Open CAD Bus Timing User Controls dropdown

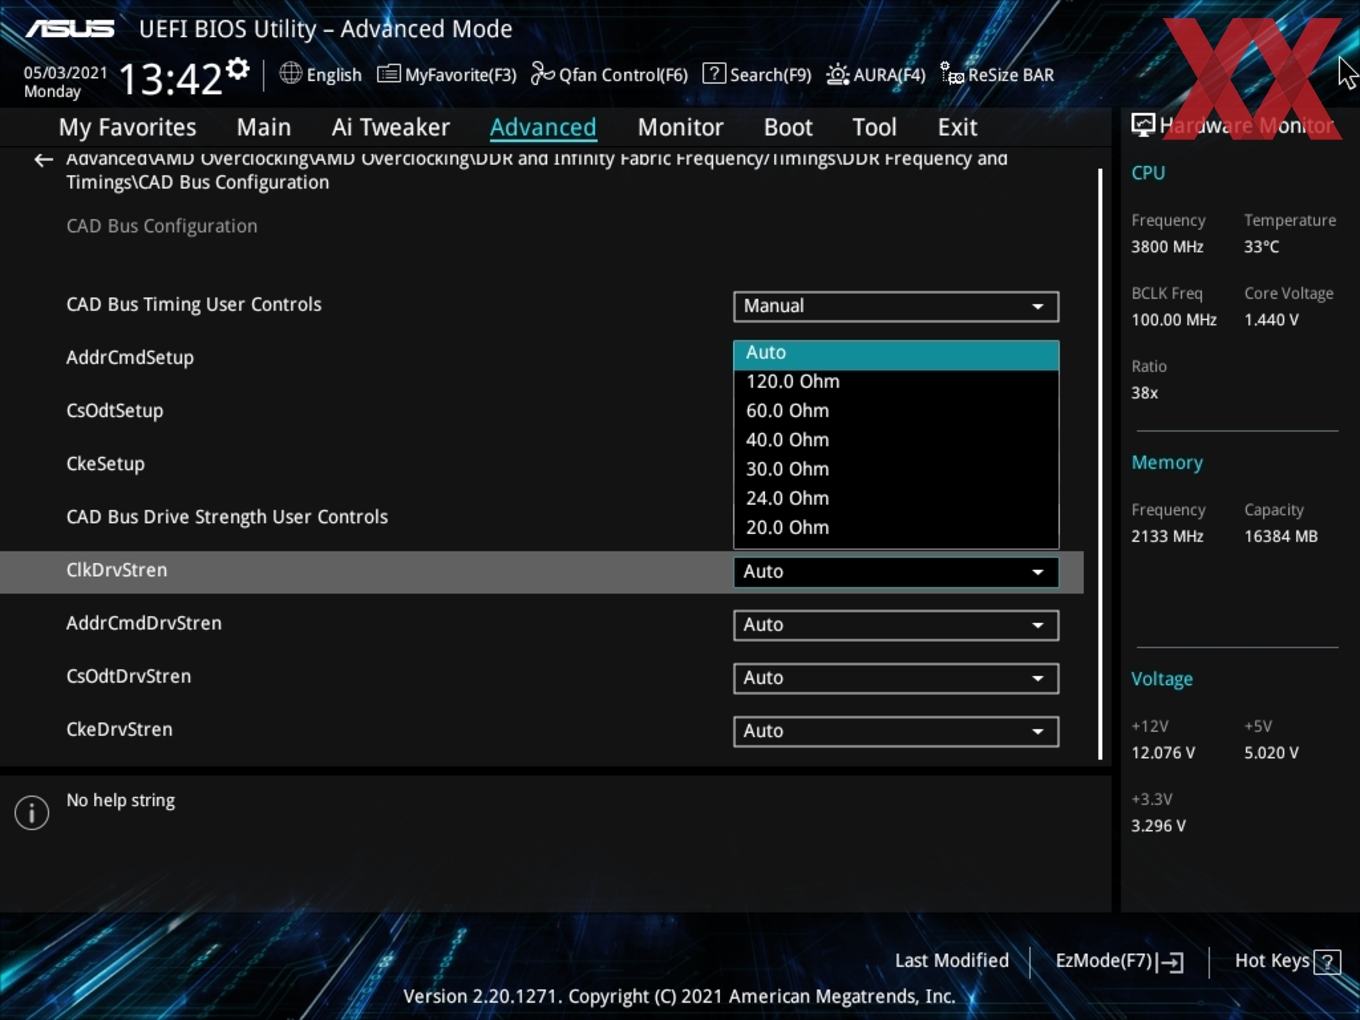896,306
